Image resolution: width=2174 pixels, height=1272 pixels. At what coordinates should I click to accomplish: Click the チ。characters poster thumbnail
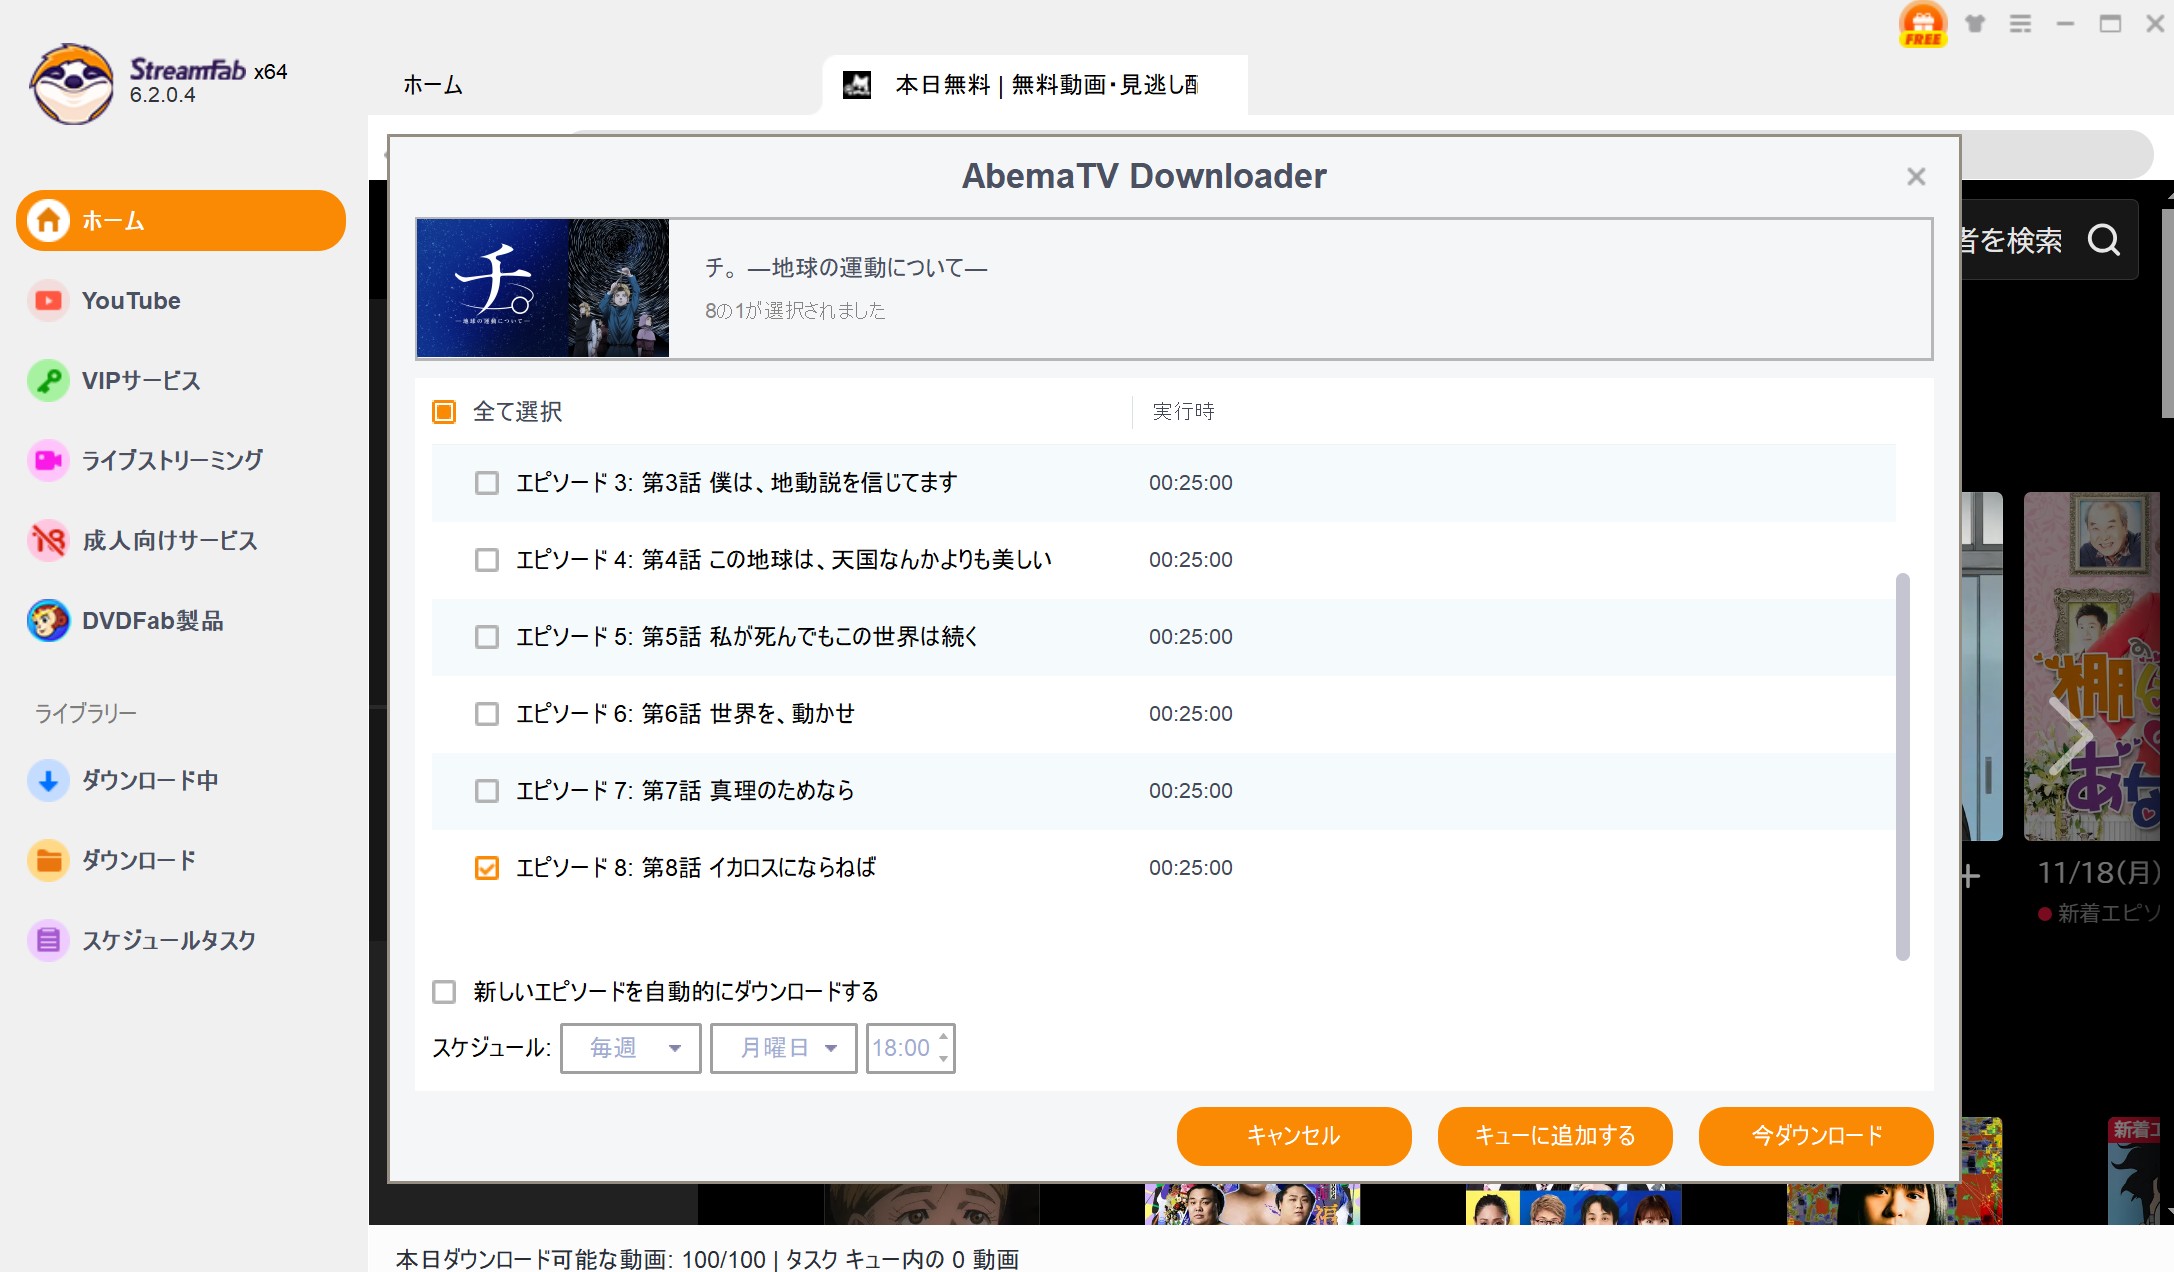[x=619, y=288]
